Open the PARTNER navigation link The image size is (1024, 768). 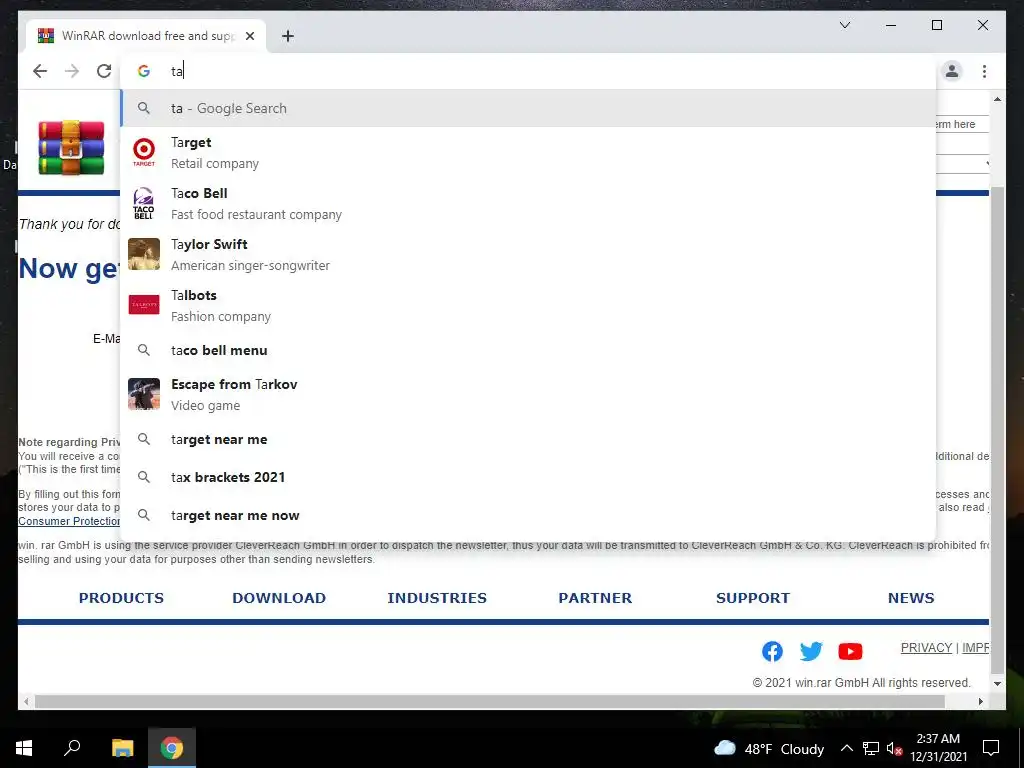[x=595, y=598]
